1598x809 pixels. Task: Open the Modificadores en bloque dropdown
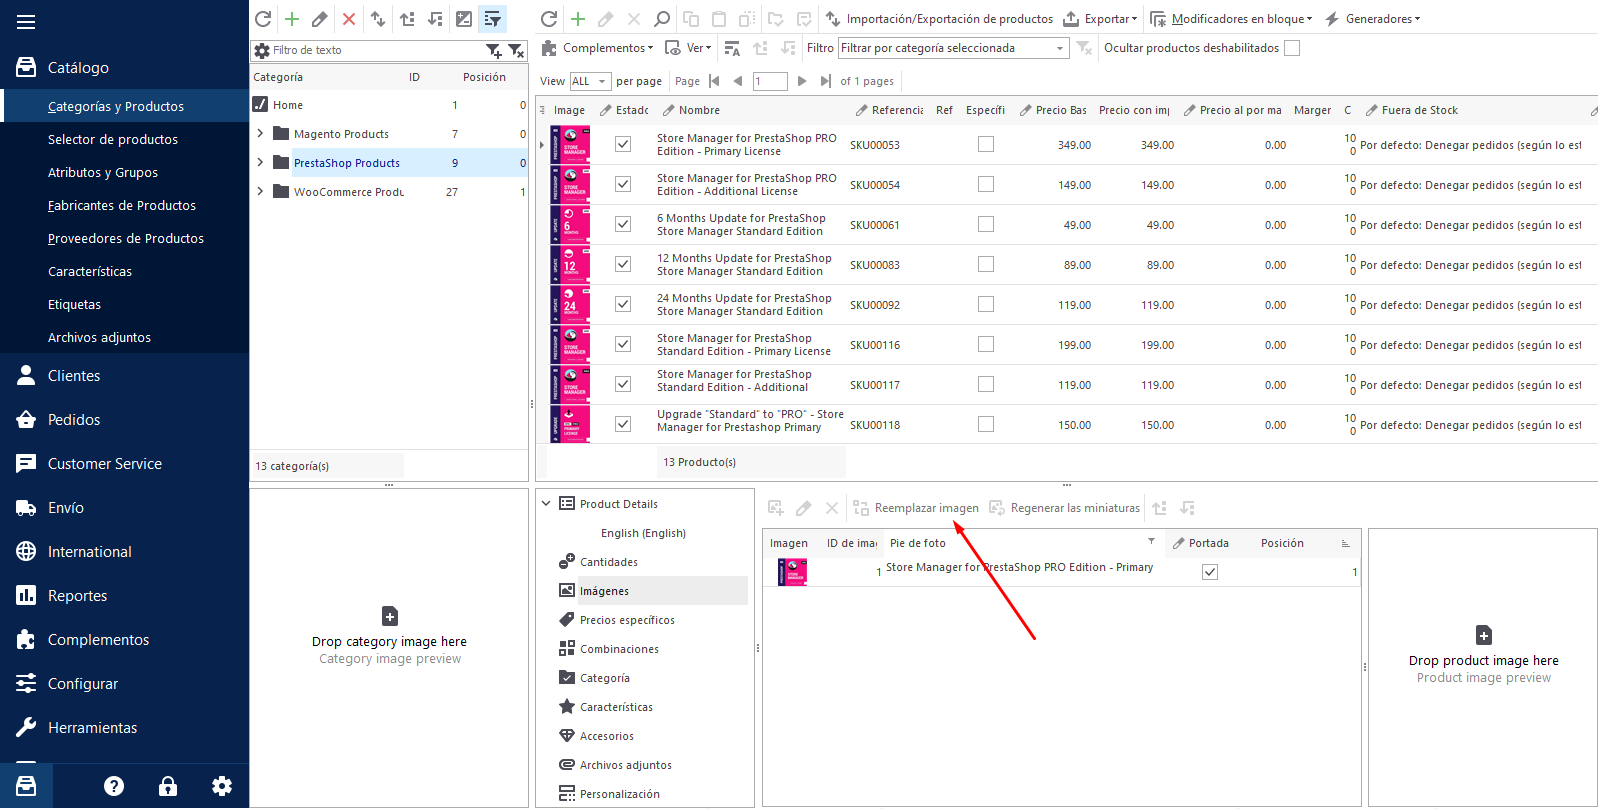[1231, 19]
